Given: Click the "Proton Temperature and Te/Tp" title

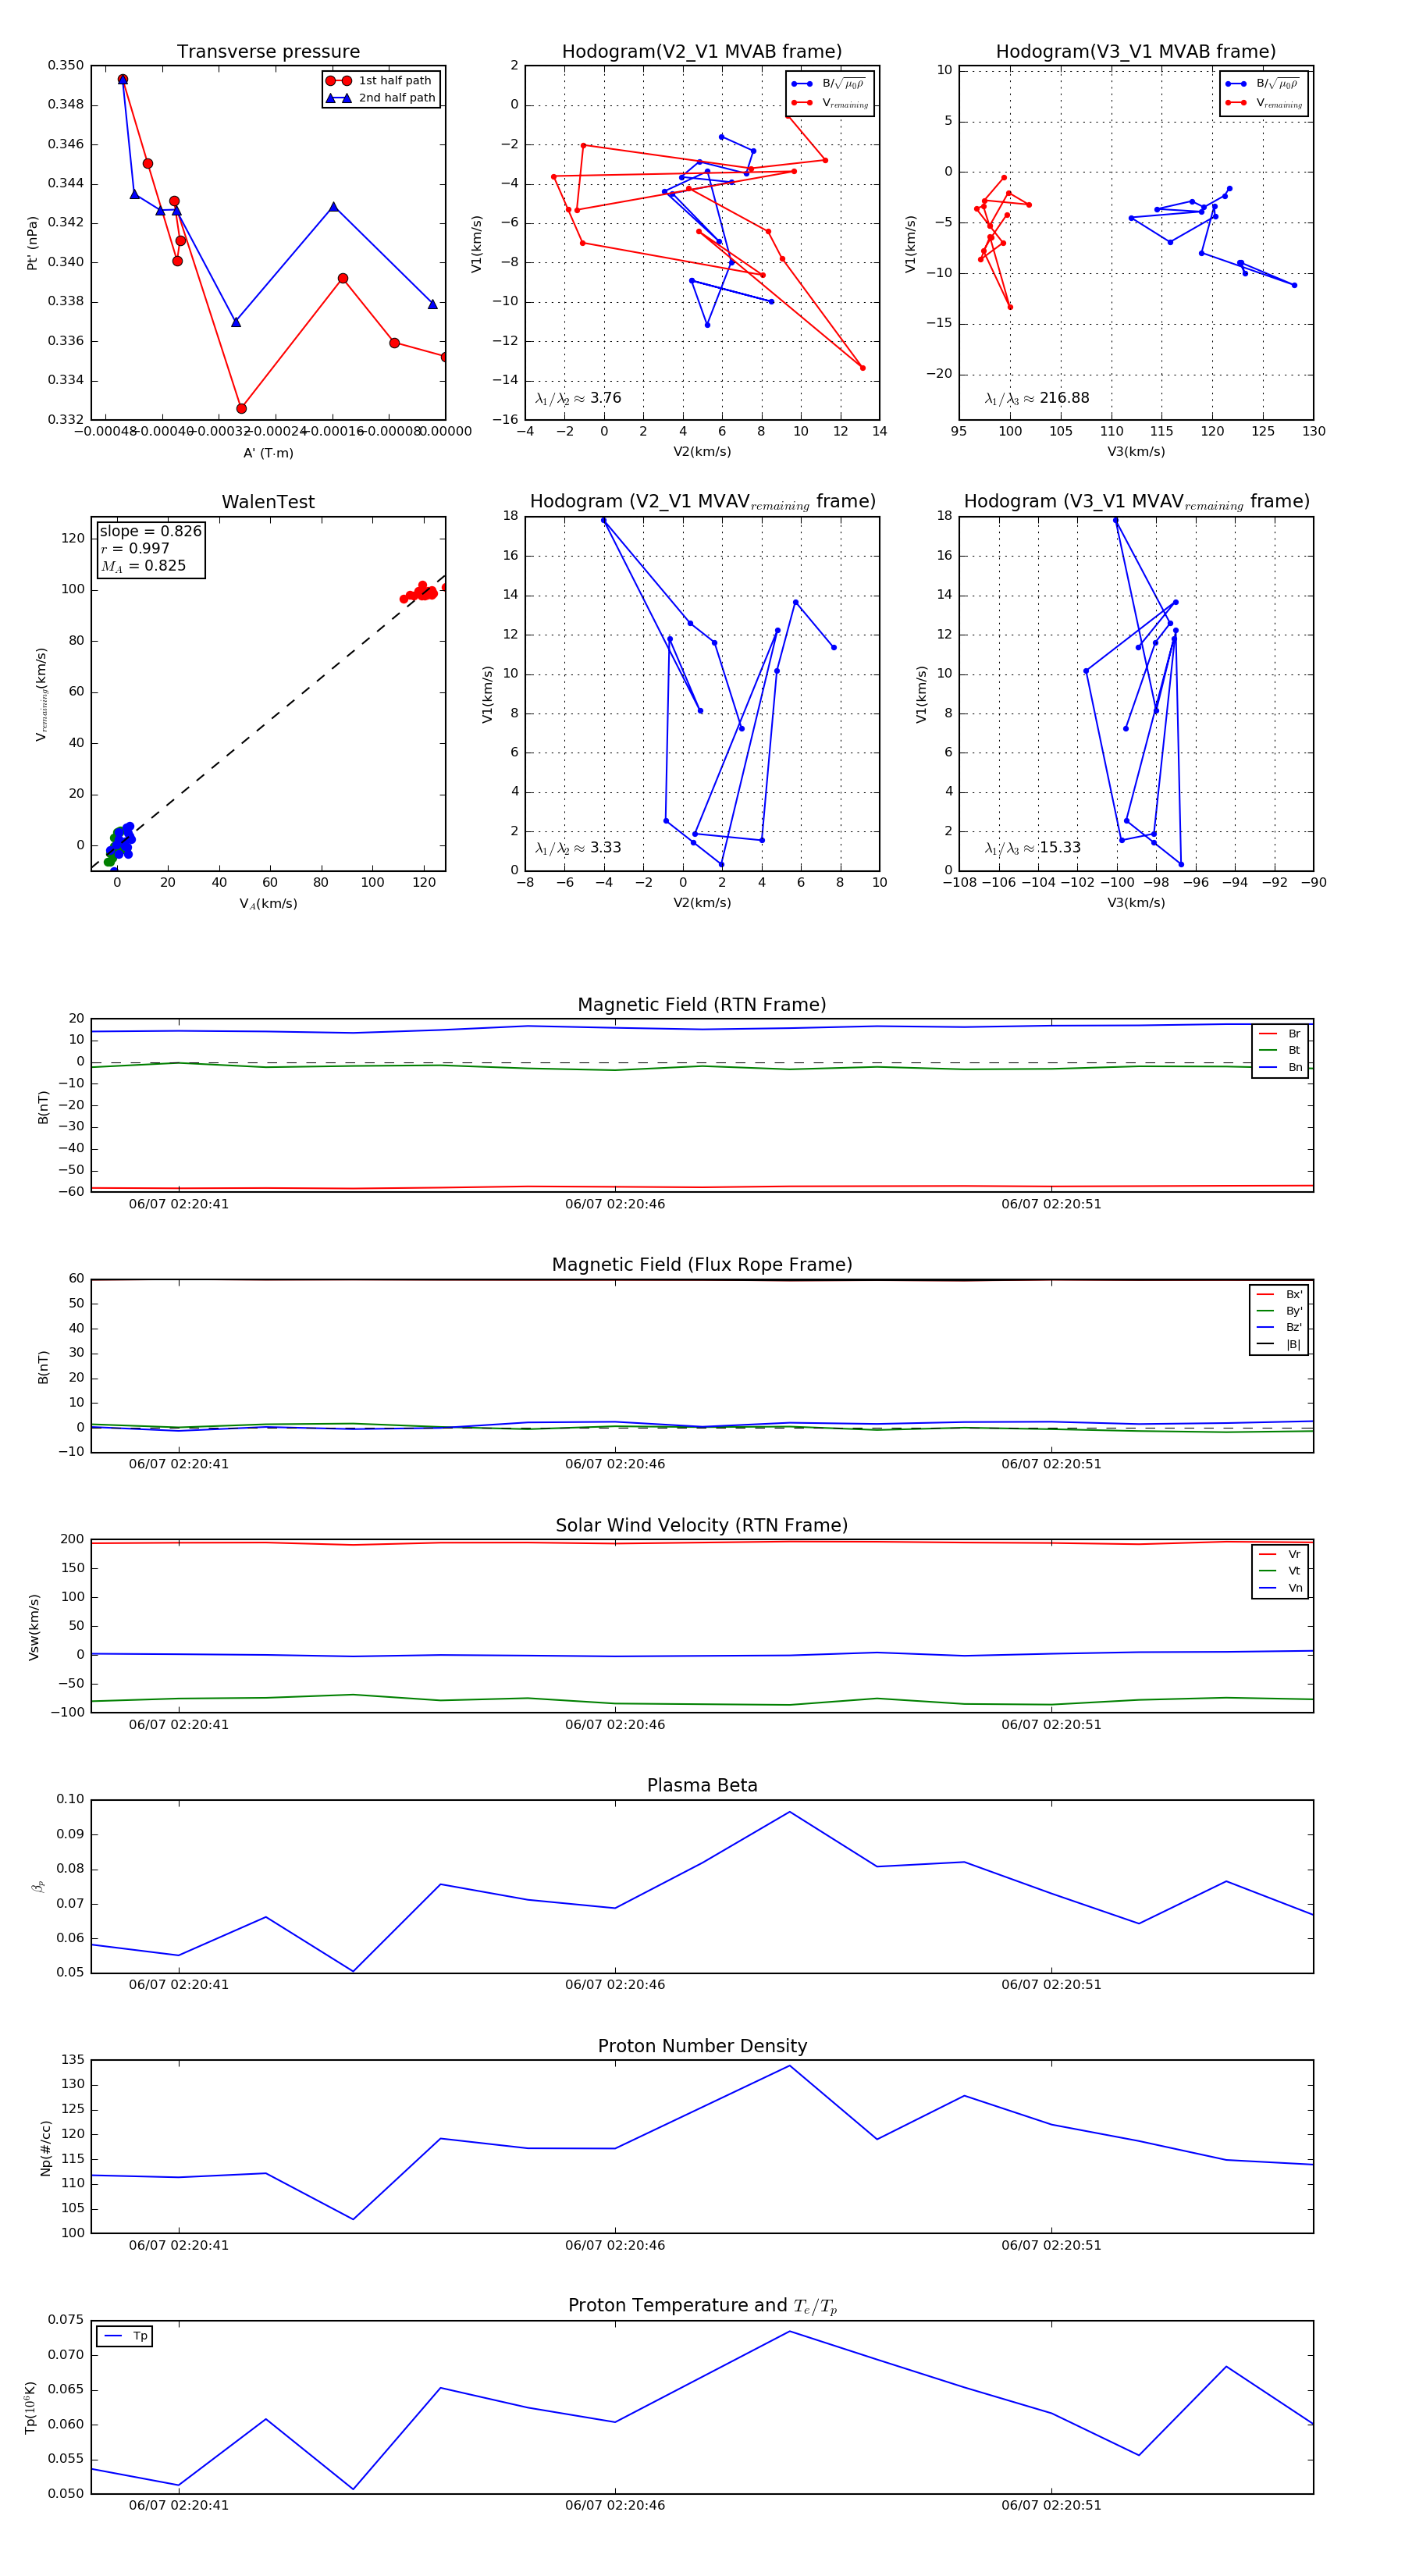Looking at the screenshot, I should (702, 2306).
